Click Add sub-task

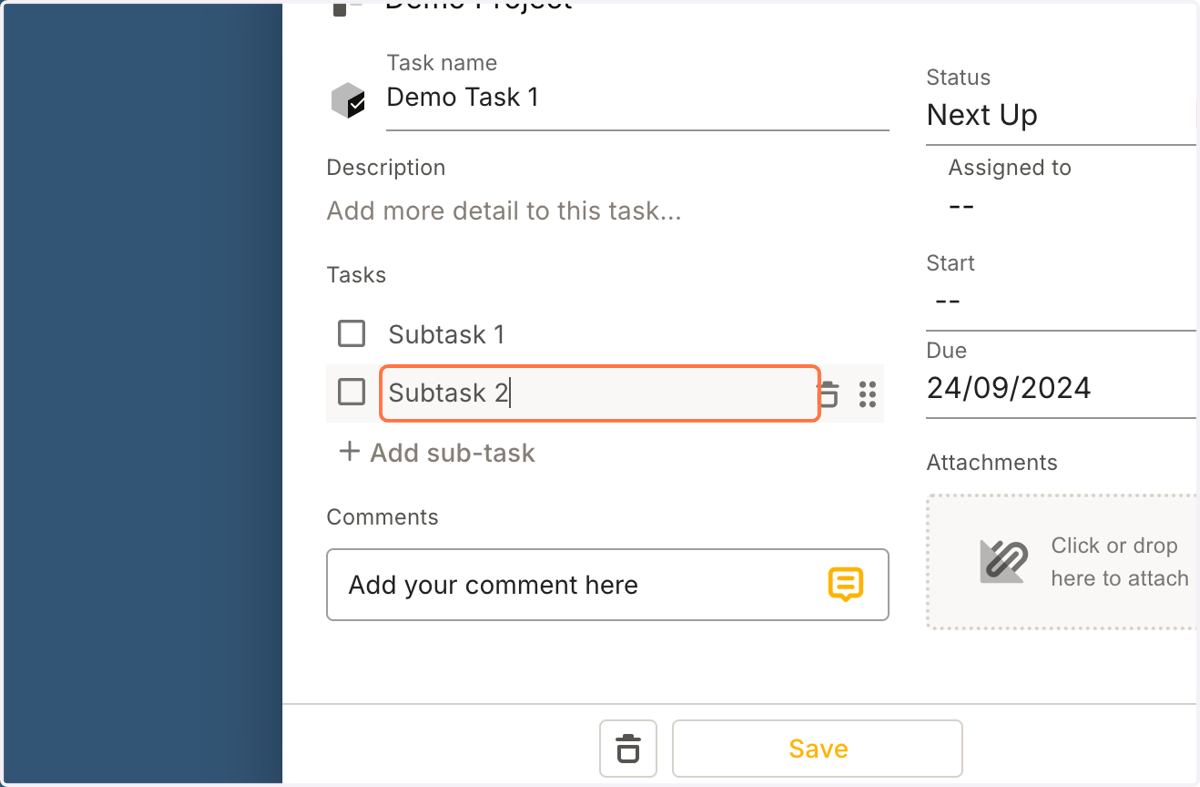click(437, 452)
